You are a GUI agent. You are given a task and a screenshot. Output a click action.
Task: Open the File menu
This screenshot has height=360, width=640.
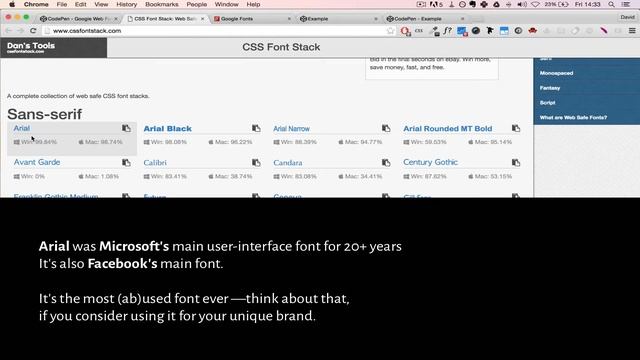coord(62,4)
